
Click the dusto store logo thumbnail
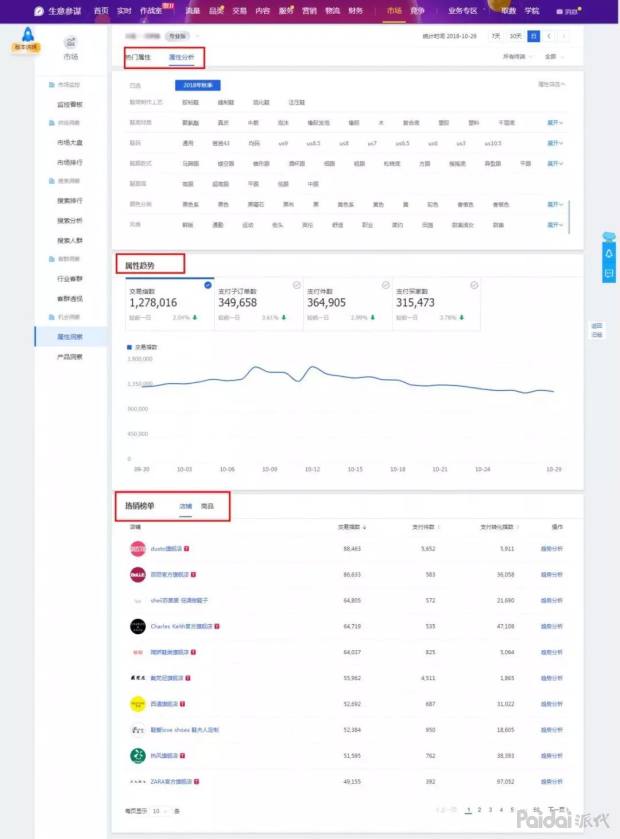tap(137, 548)
